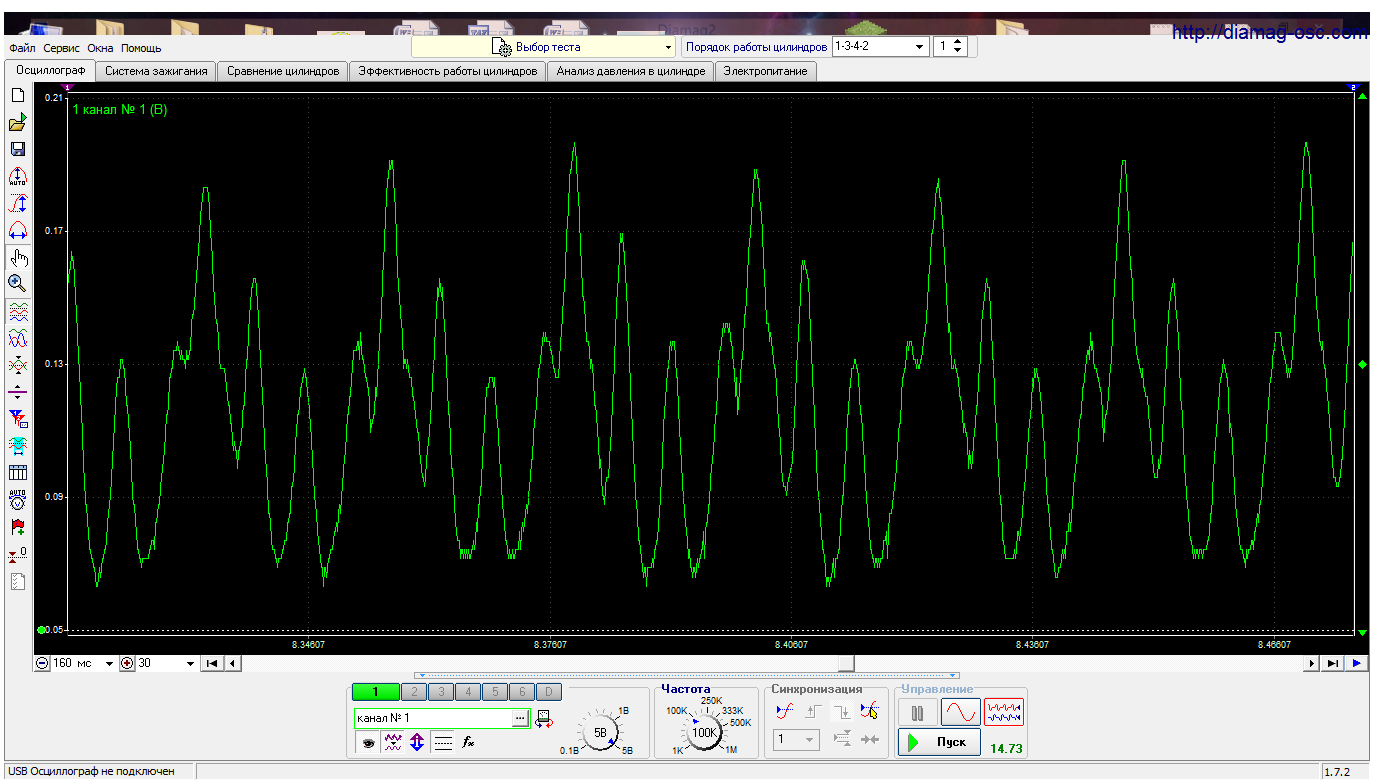Open the zoom value 30 dropdown
The width and height of the screenshot is (1382, 784).
[x=167, y=663]
